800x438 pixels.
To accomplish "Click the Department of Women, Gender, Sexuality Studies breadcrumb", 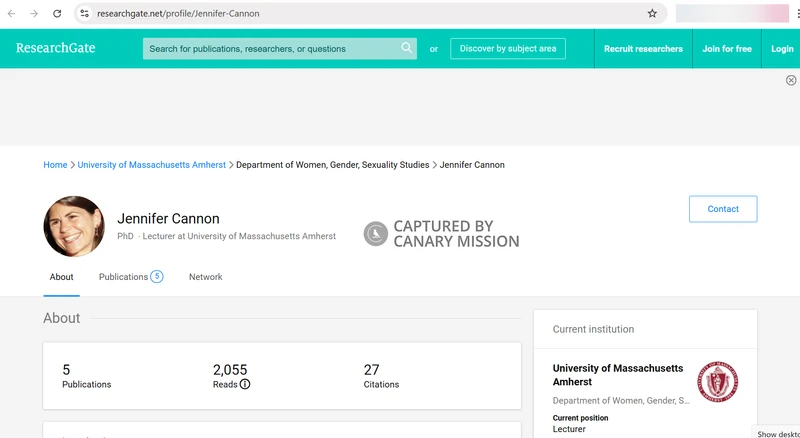I will 333,165.
